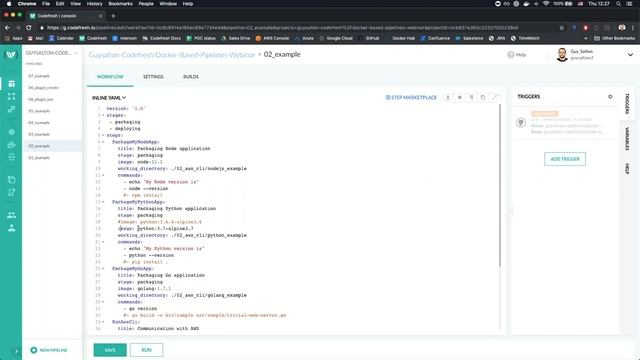Click the Wi-Fi icon in the menu bar
Image resolution: width=640 pixels, height=360 pixels.
546,4
